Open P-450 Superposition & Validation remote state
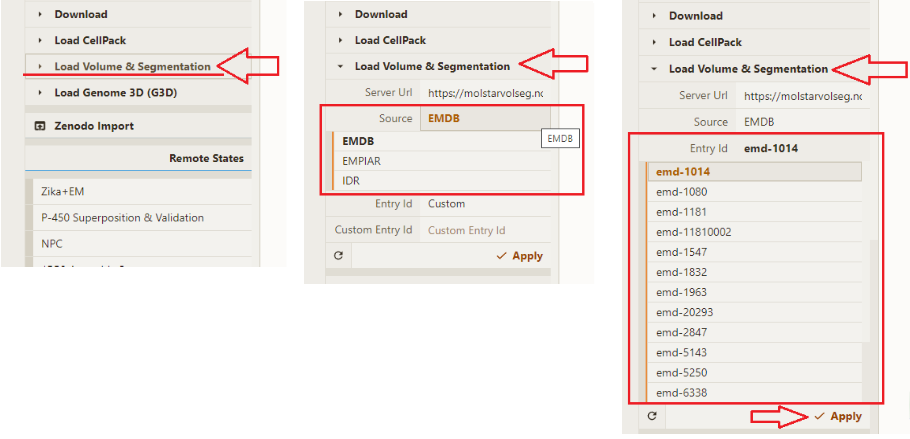Screen dimensions: 910x439 pyautogui.click(x=122, y=217)
